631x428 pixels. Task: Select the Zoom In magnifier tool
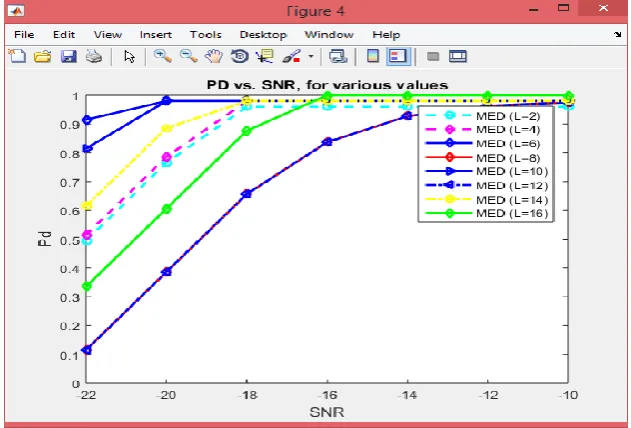163,56
